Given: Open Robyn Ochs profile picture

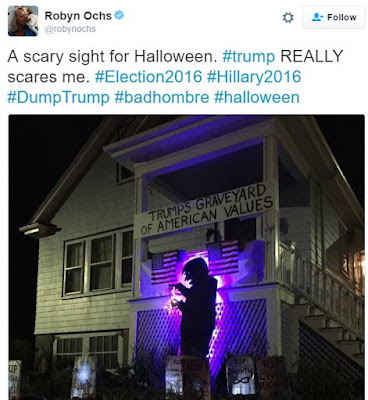Looking at the screenshot, I should click(x=23, y=21).
